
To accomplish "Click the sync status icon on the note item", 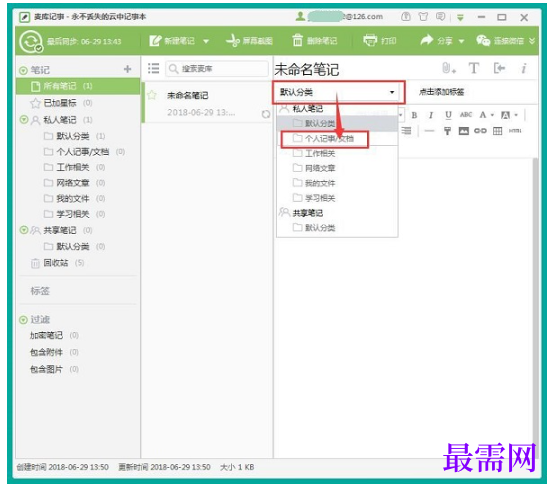I will click(265, 114).
